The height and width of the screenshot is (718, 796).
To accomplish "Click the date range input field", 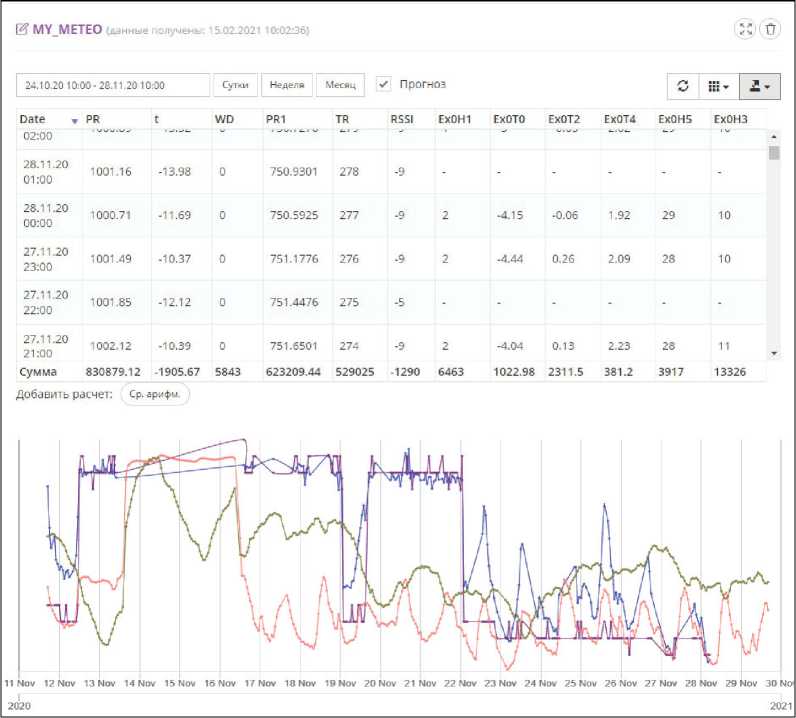I will (113, 85).
